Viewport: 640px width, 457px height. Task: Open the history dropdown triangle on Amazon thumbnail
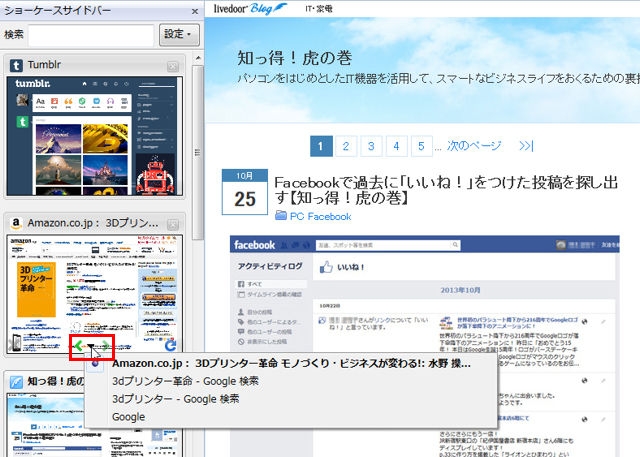point(91,347)
